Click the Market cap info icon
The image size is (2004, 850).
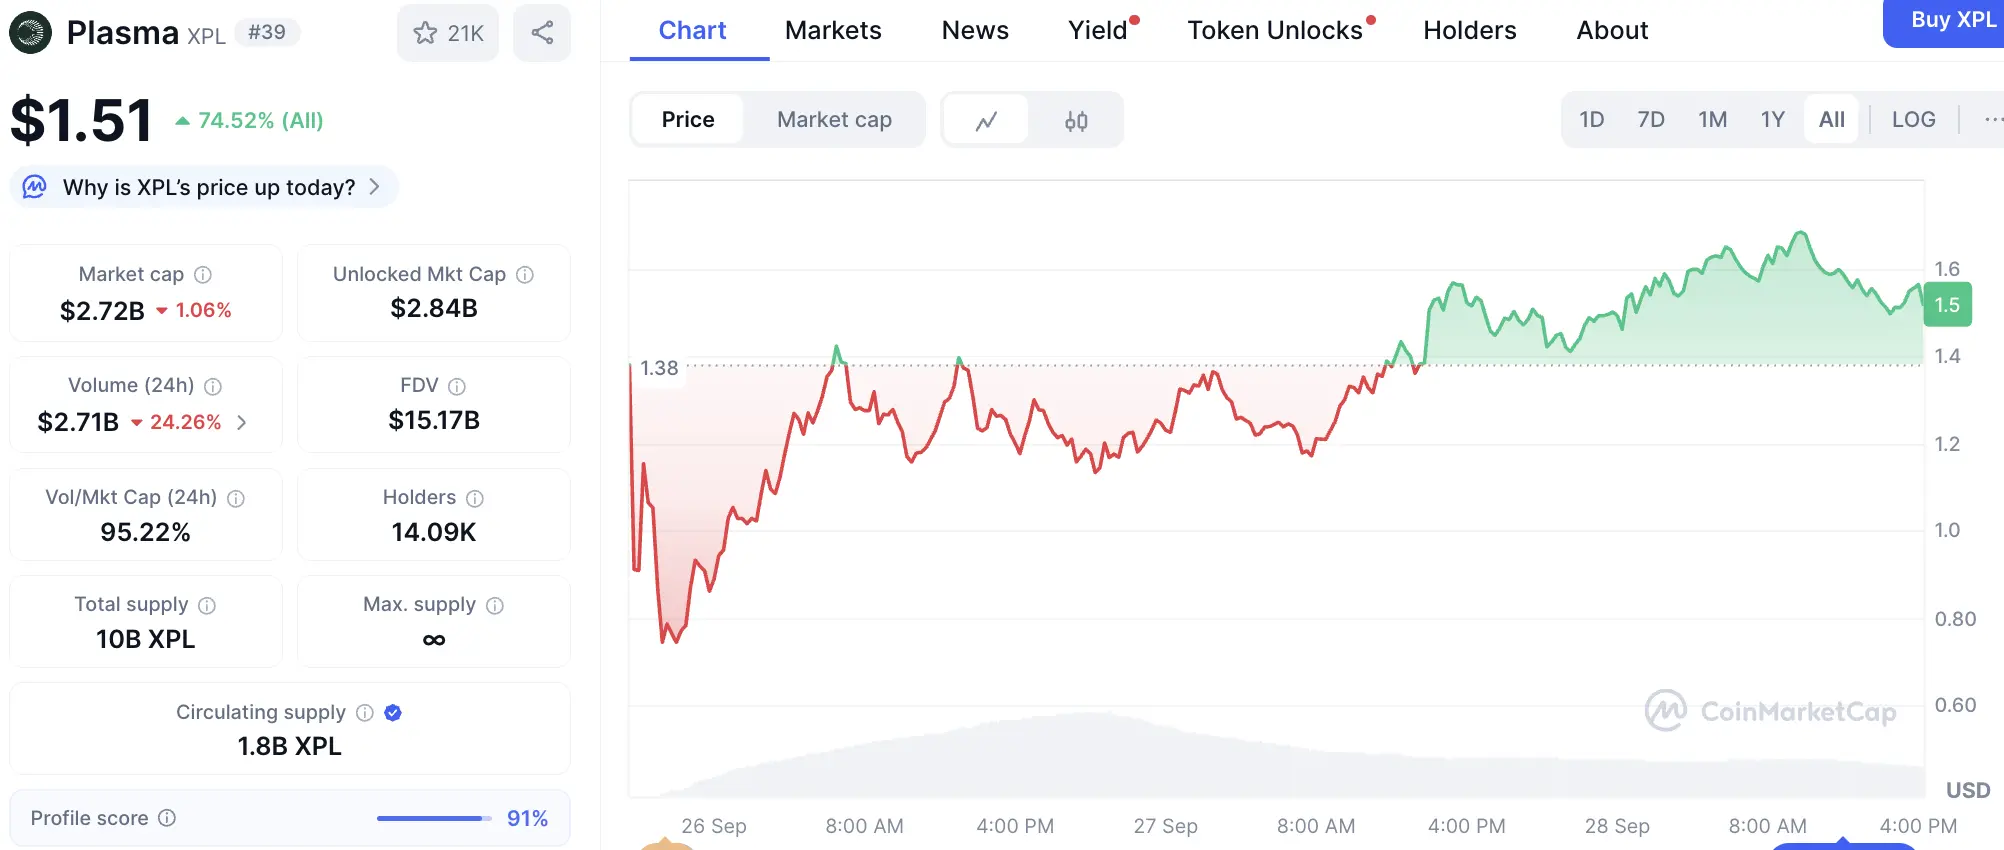coord(203,274)
